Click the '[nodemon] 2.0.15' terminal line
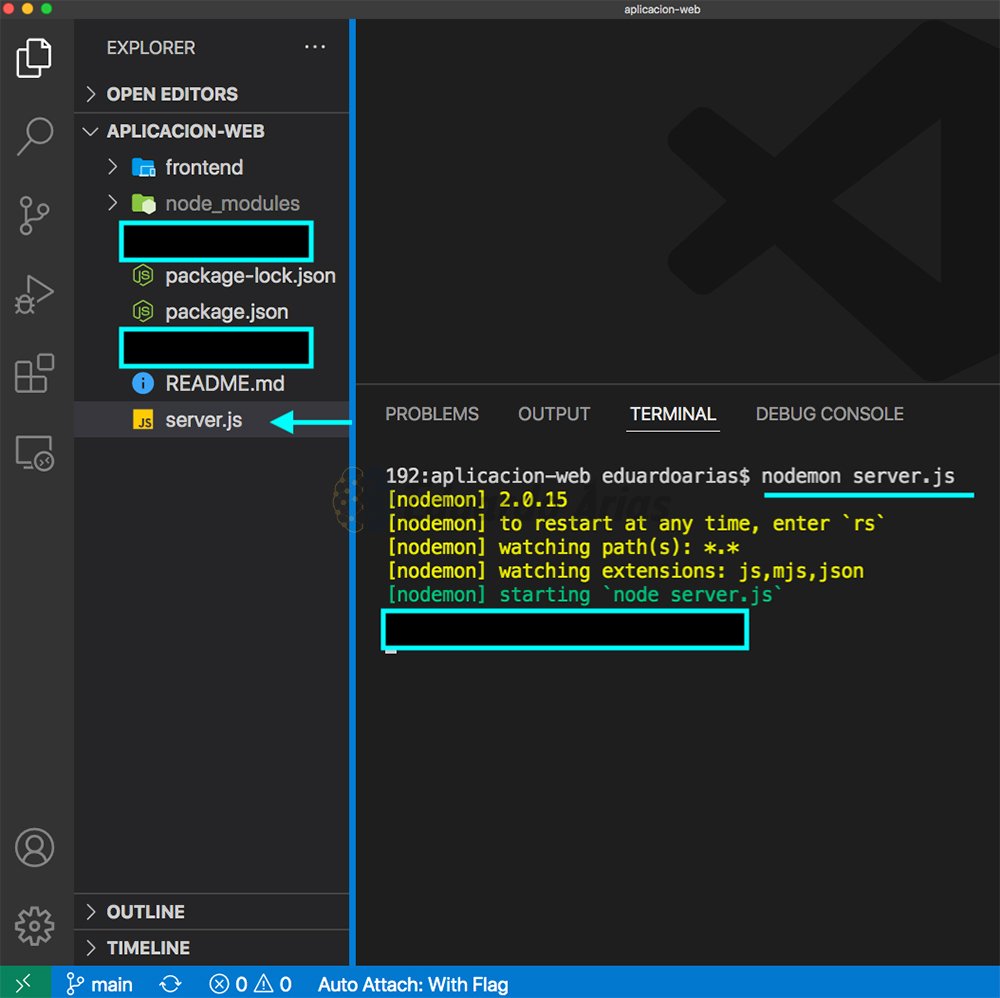The height and width of the screenshot is (998, 1000). (477, 499)
